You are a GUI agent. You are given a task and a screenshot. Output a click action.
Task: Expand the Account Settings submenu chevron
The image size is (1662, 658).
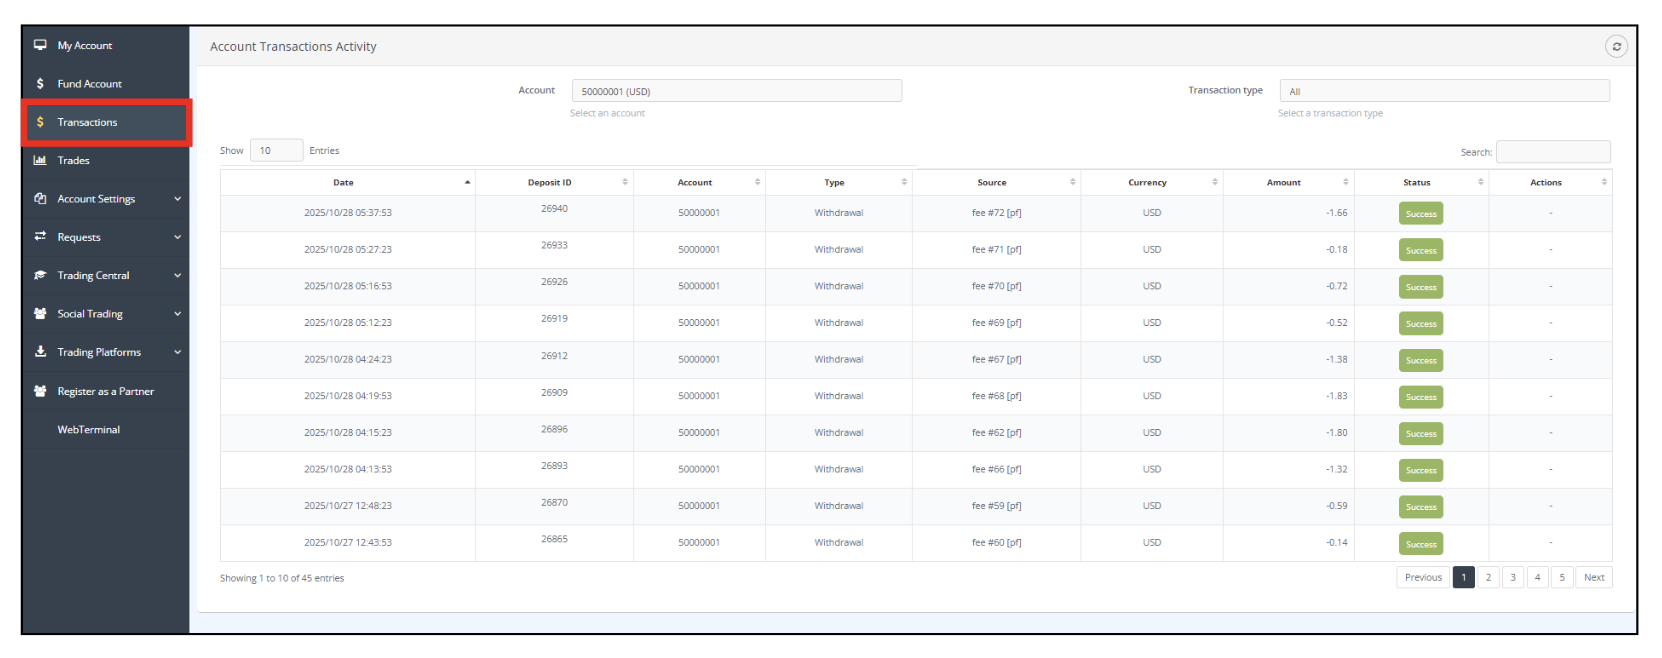point(177,199)
